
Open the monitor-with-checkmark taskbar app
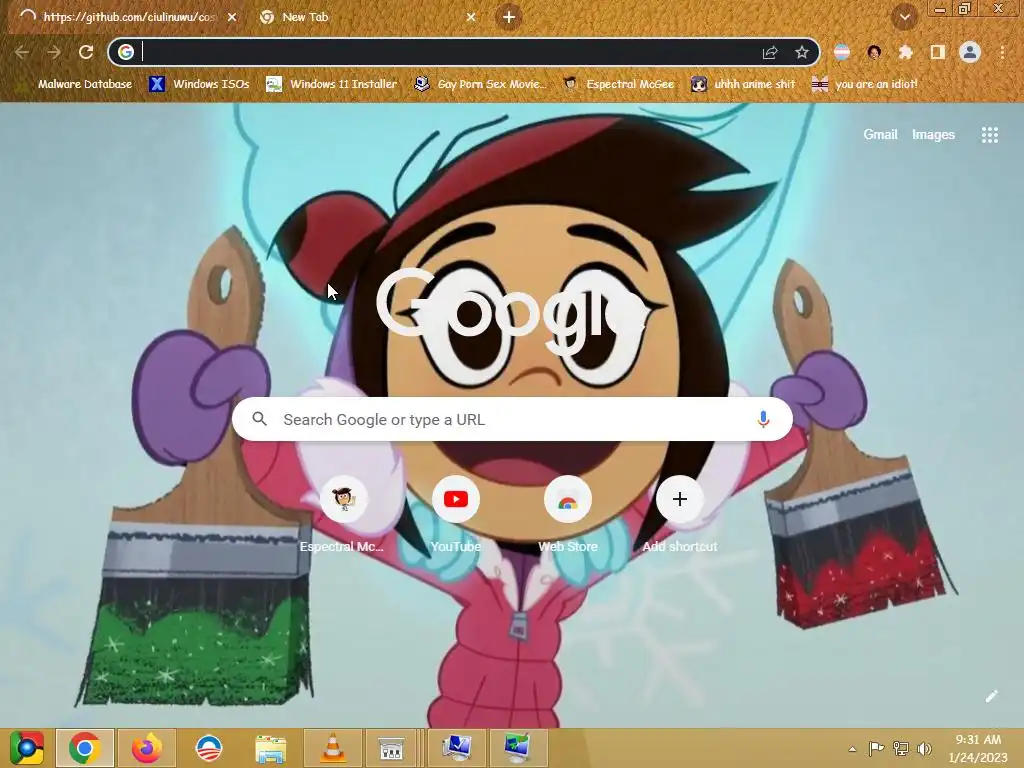(x=457, y=748)
